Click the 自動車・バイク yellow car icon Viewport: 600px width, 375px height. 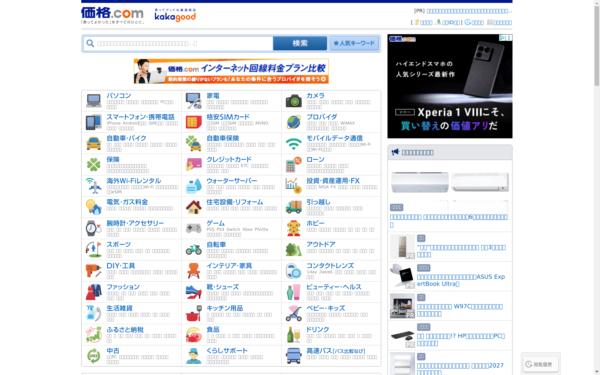94,143
